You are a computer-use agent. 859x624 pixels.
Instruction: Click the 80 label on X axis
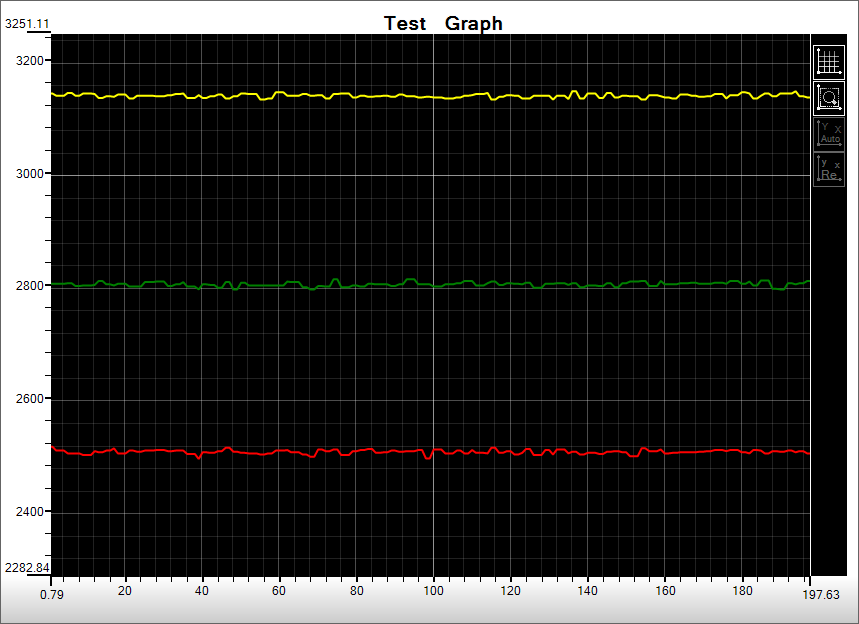click(357, 591)
